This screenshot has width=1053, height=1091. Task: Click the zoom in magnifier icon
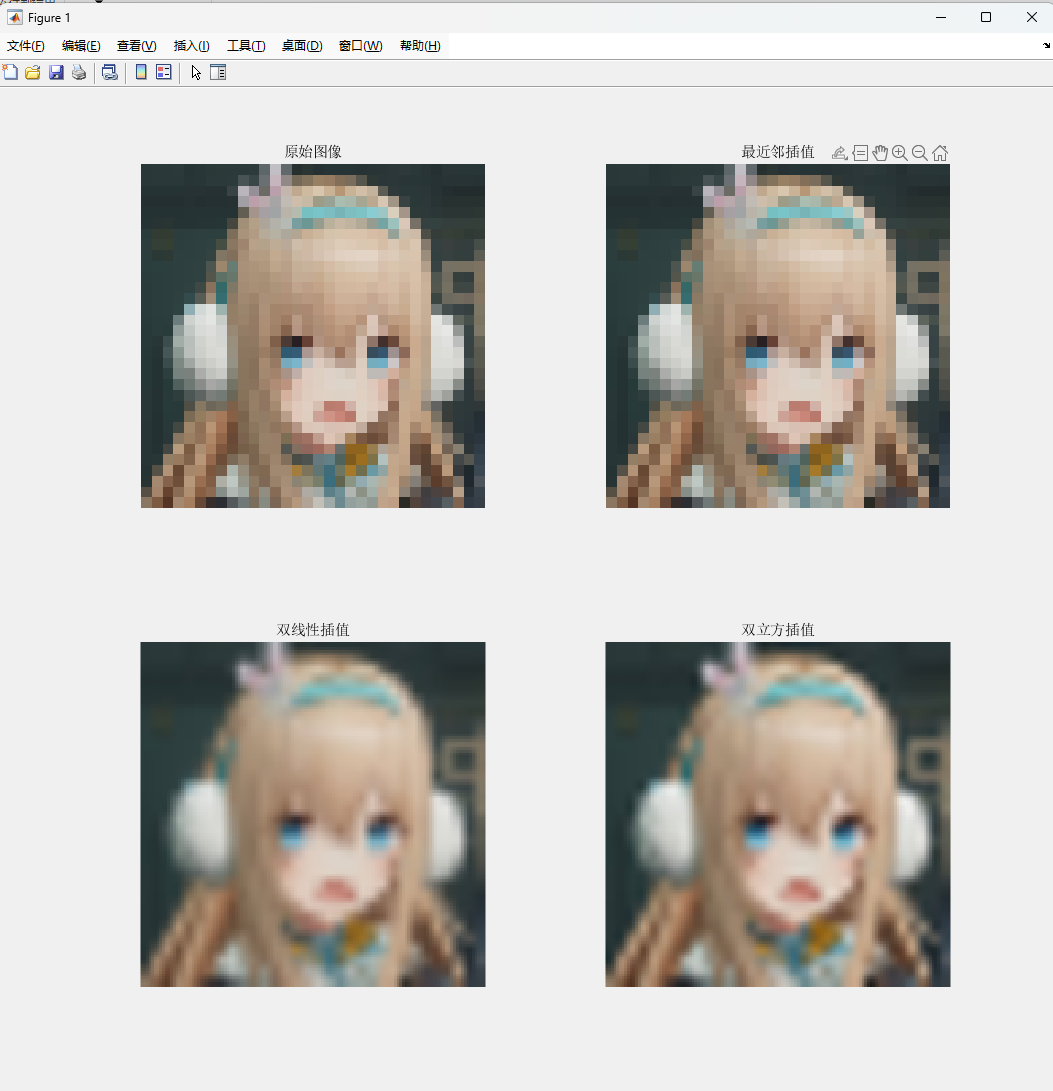point(900,153)
